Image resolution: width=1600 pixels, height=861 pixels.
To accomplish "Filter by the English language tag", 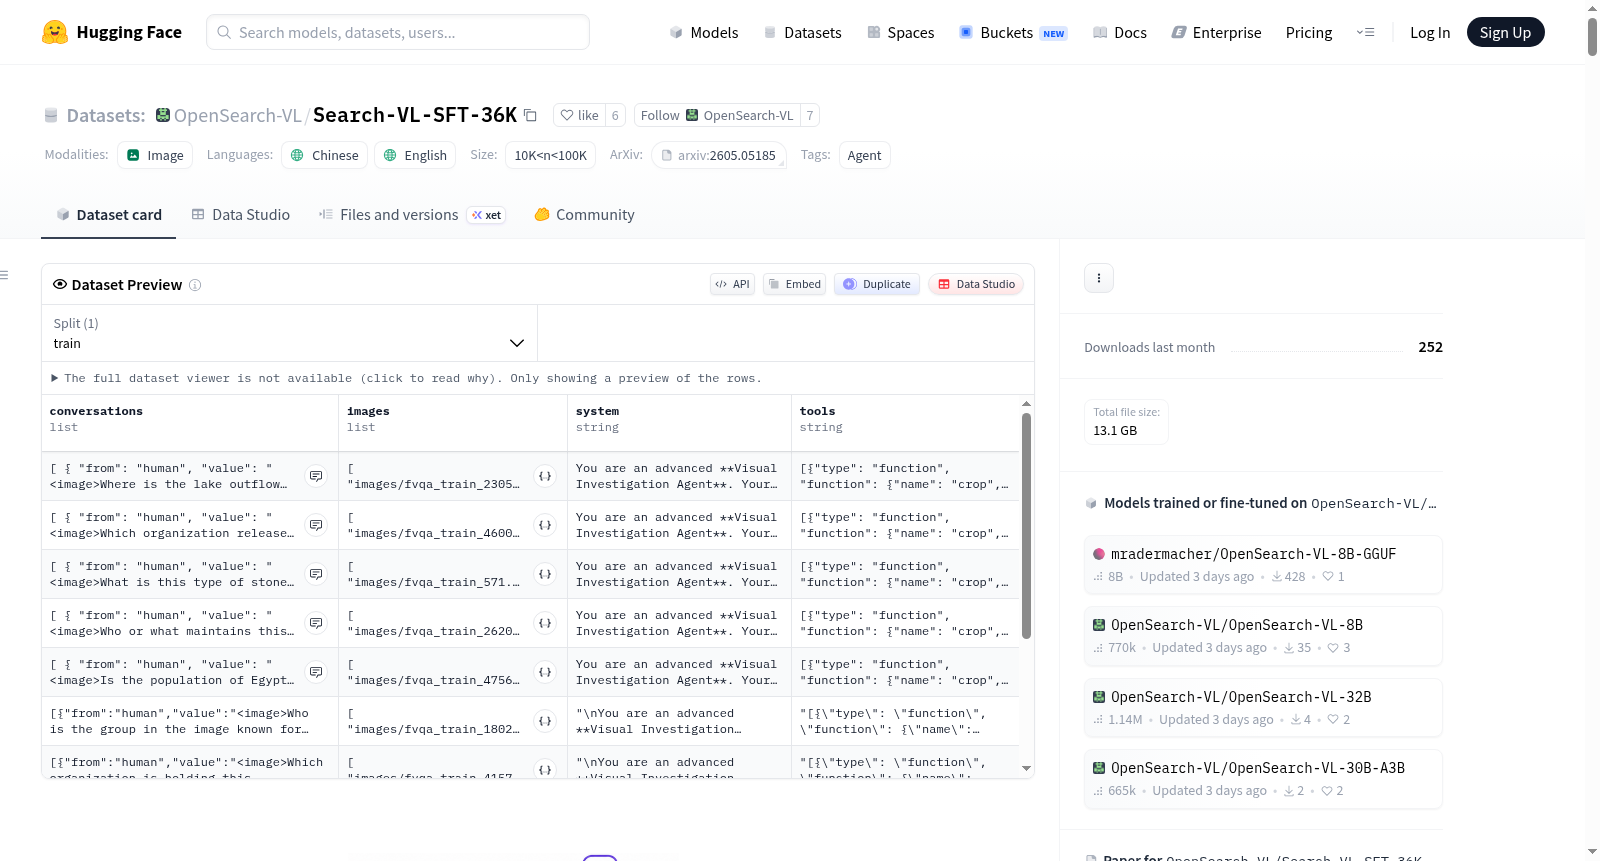I will 415,155.
